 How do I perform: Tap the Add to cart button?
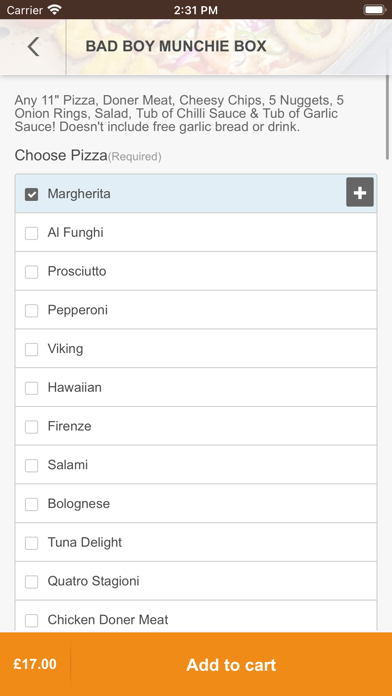coord(231,664)
